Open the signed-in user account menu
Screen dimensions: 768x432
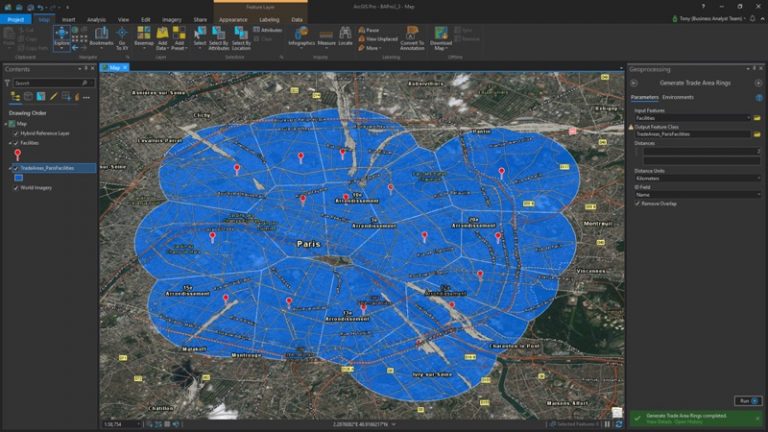(x=710, y=19)
